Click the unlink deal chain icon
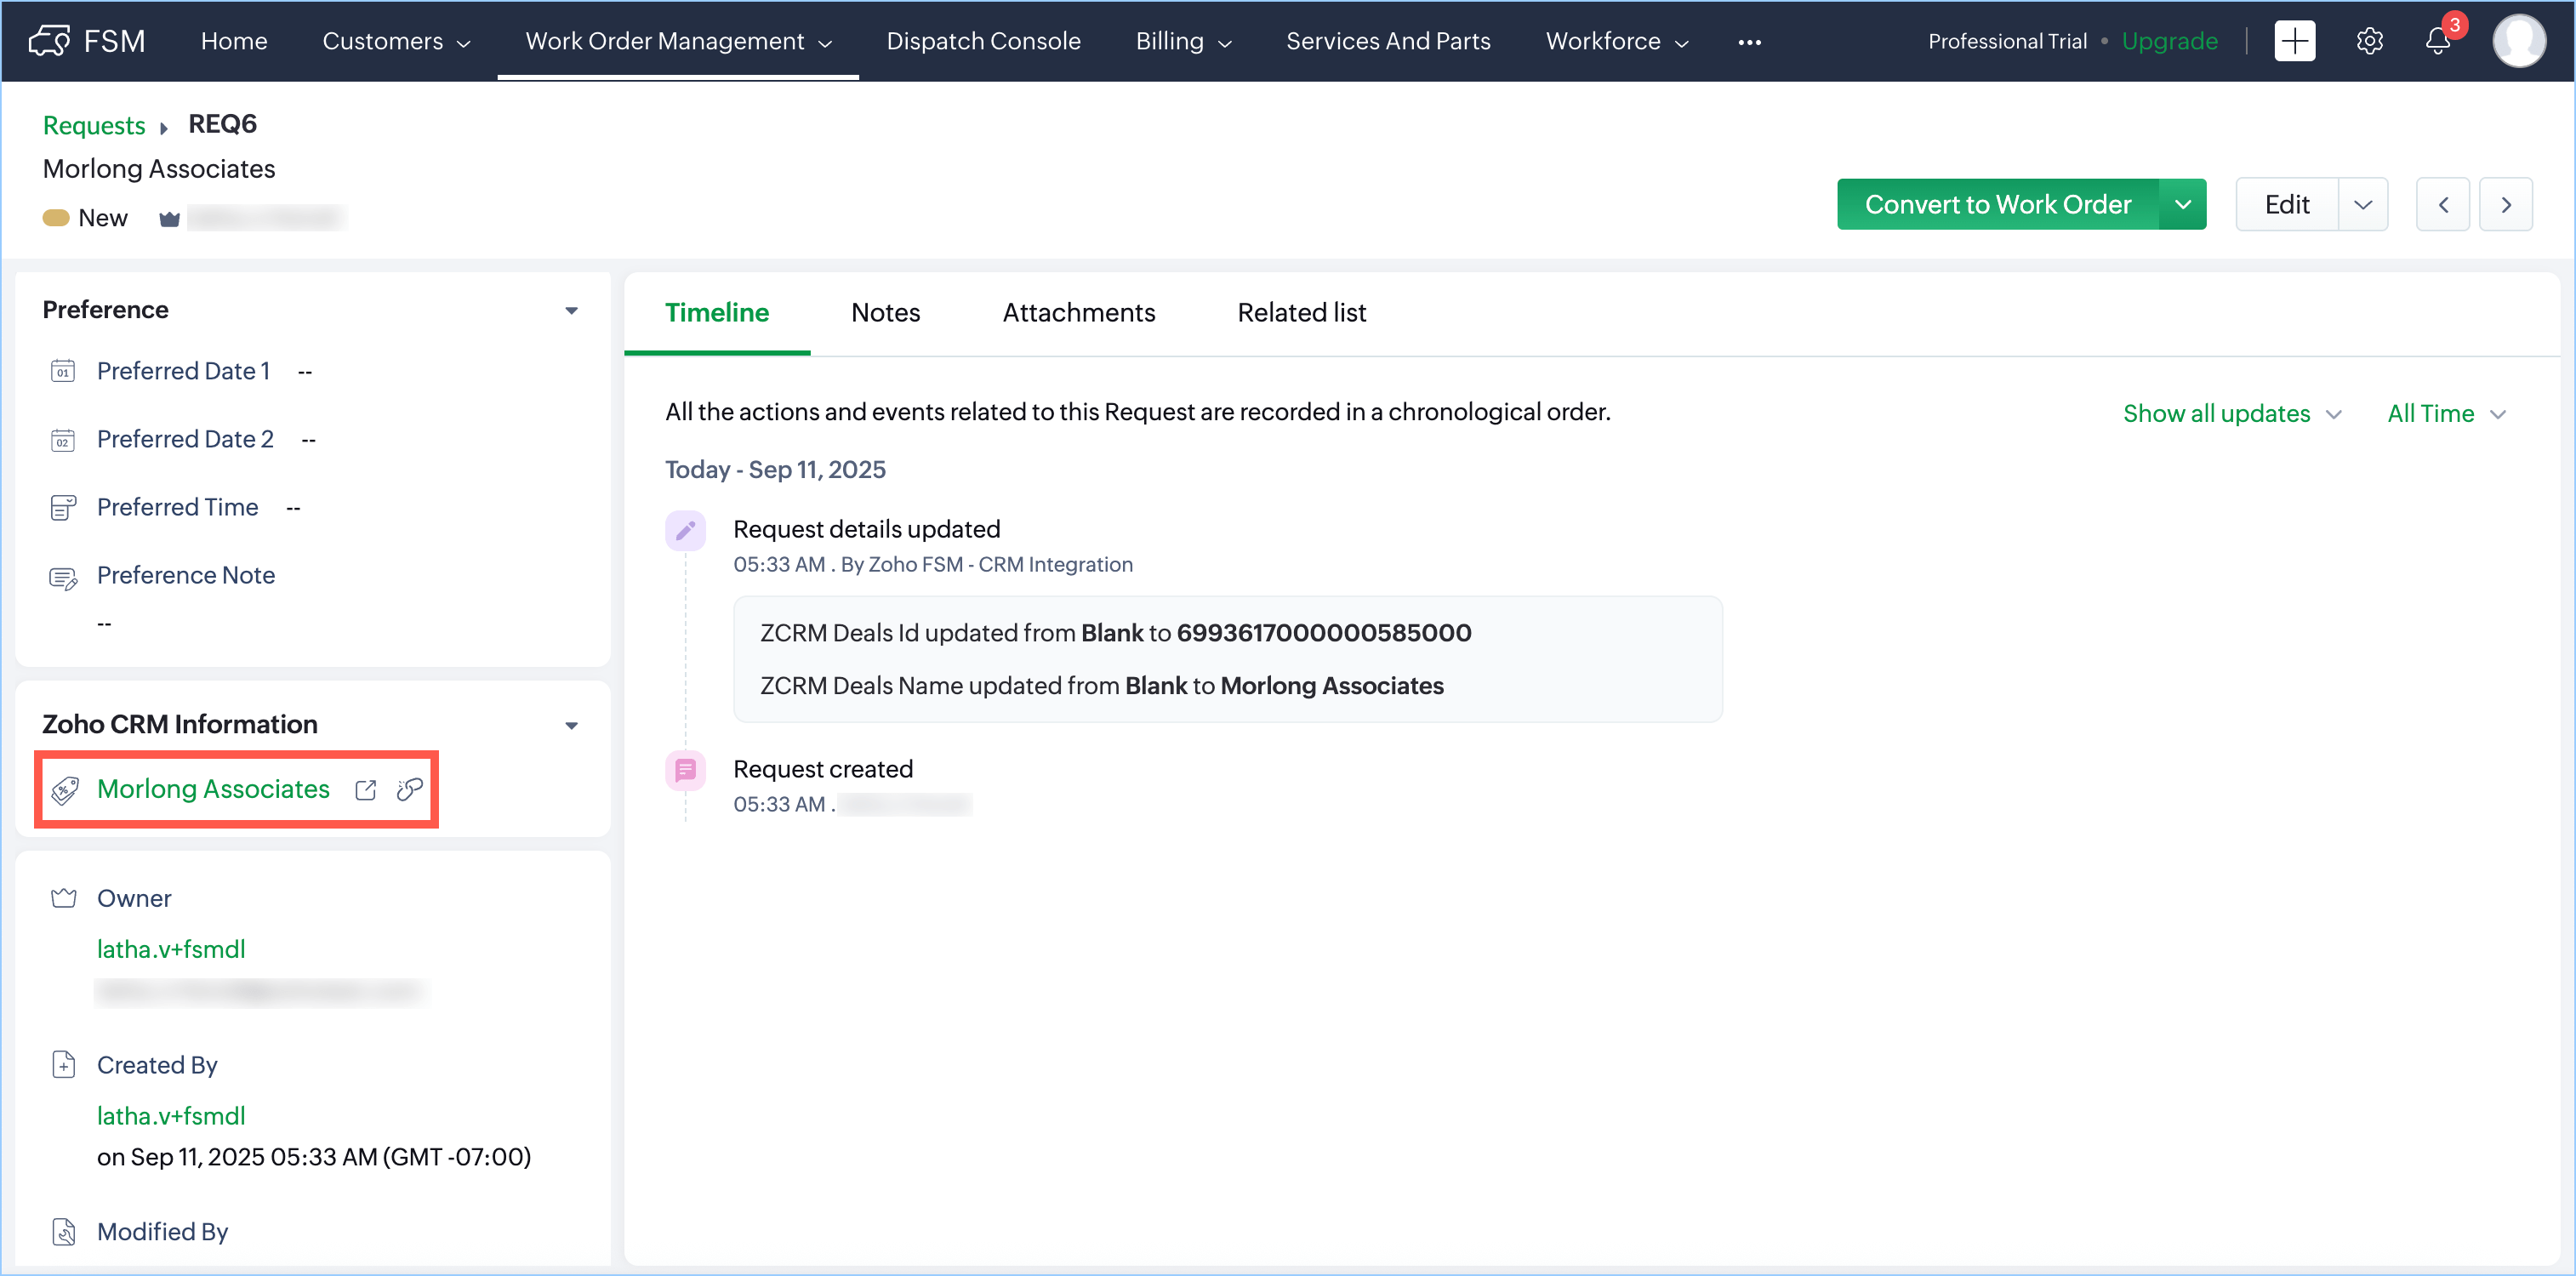This screenshot has width=2576, height=1276. (x=410, y=790)
